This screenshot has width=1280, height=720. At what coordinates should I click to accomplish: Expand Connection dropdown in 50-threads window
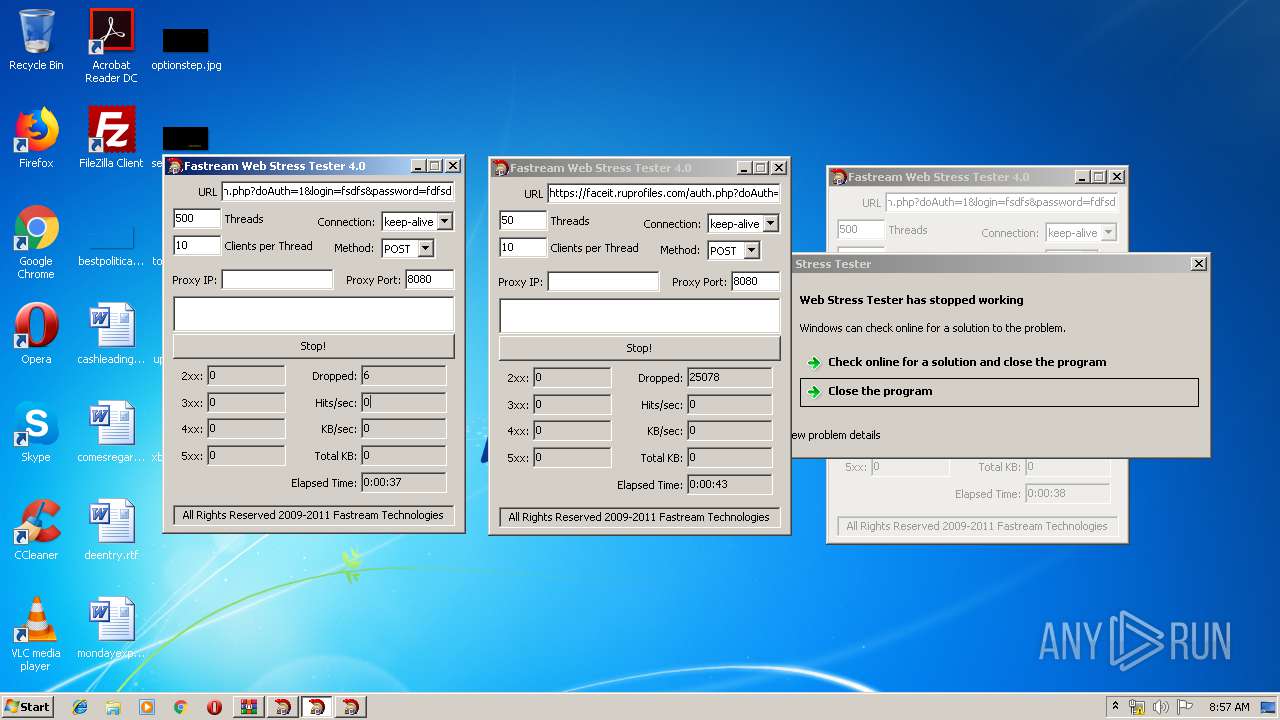pos(771,224)
